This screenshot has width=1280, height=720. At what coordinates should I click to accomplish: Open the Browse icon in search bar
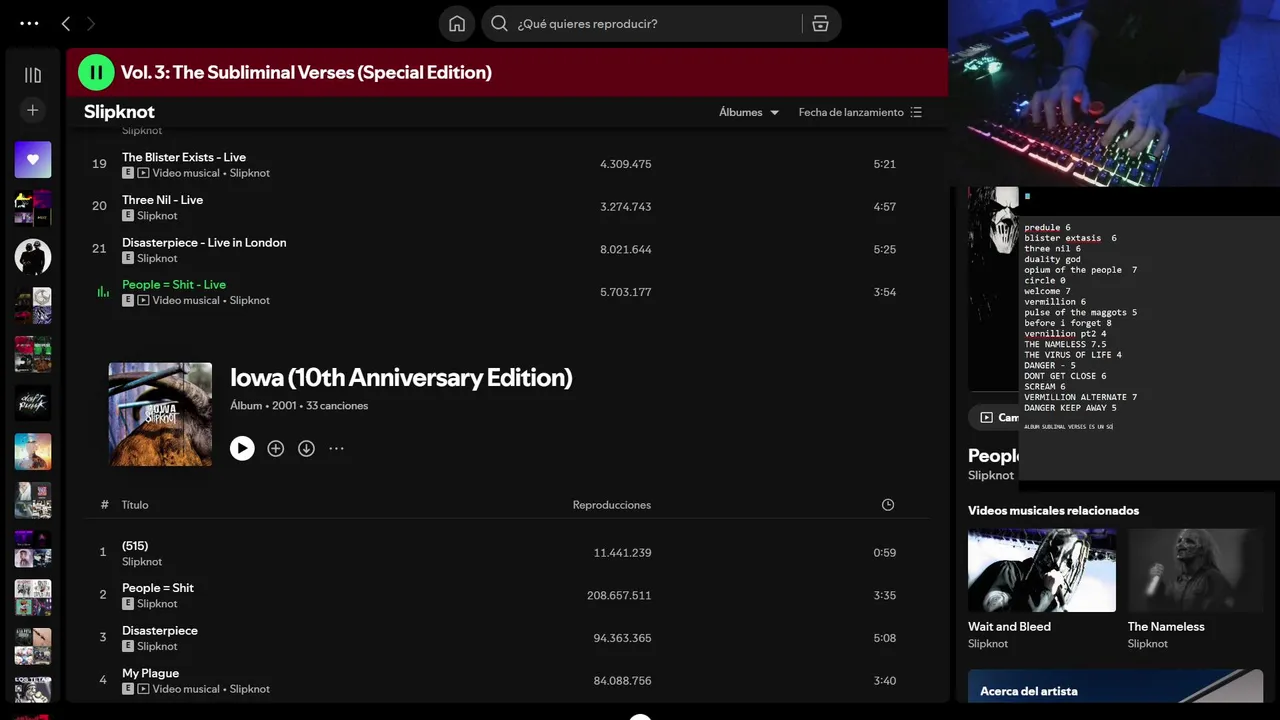[x=820, y=24]
